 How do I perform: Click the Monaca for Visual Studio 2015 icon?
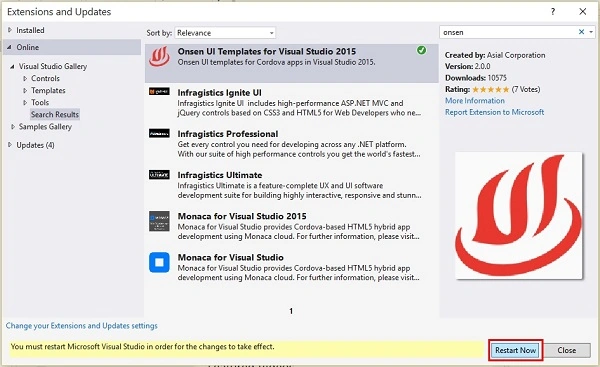click(x=159, y=221)
